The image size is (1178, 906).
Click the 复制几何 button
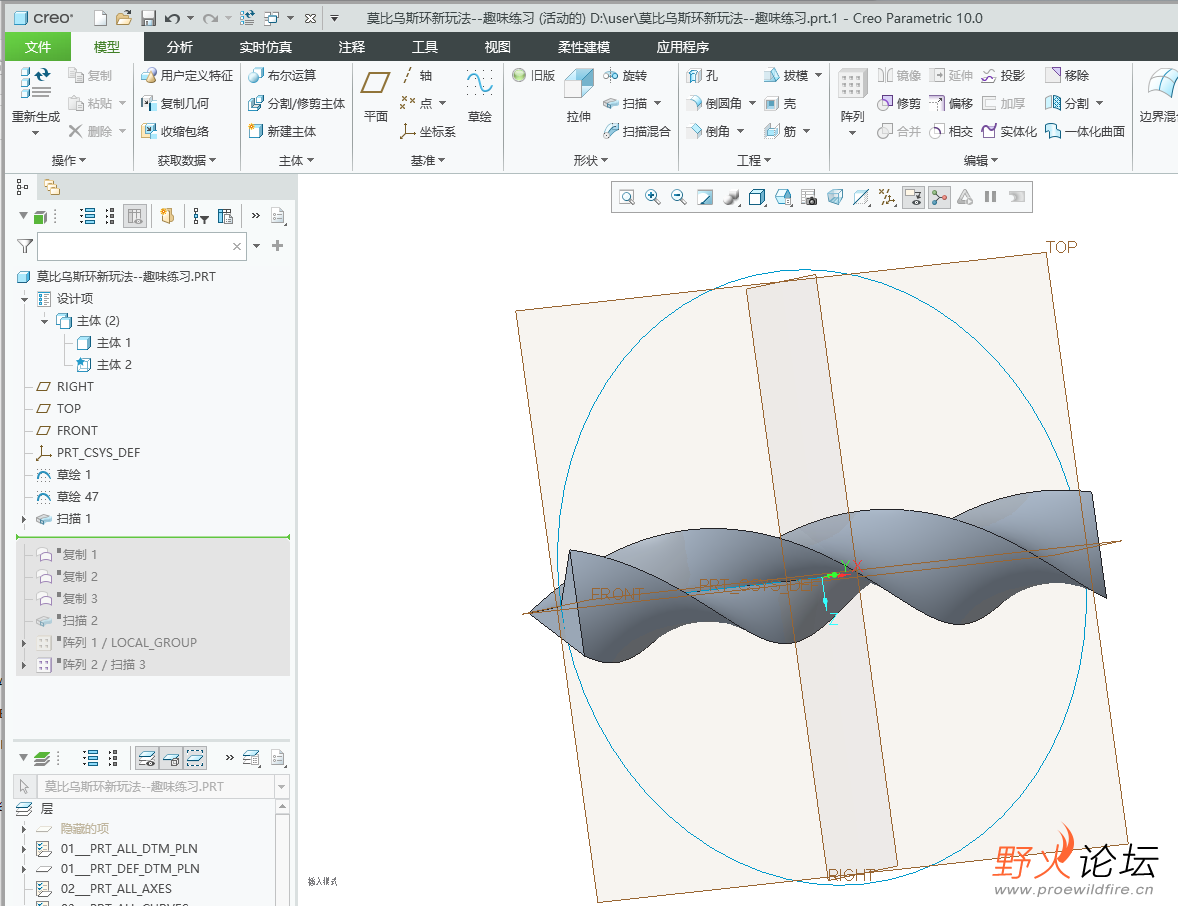(x=175, y=103)
